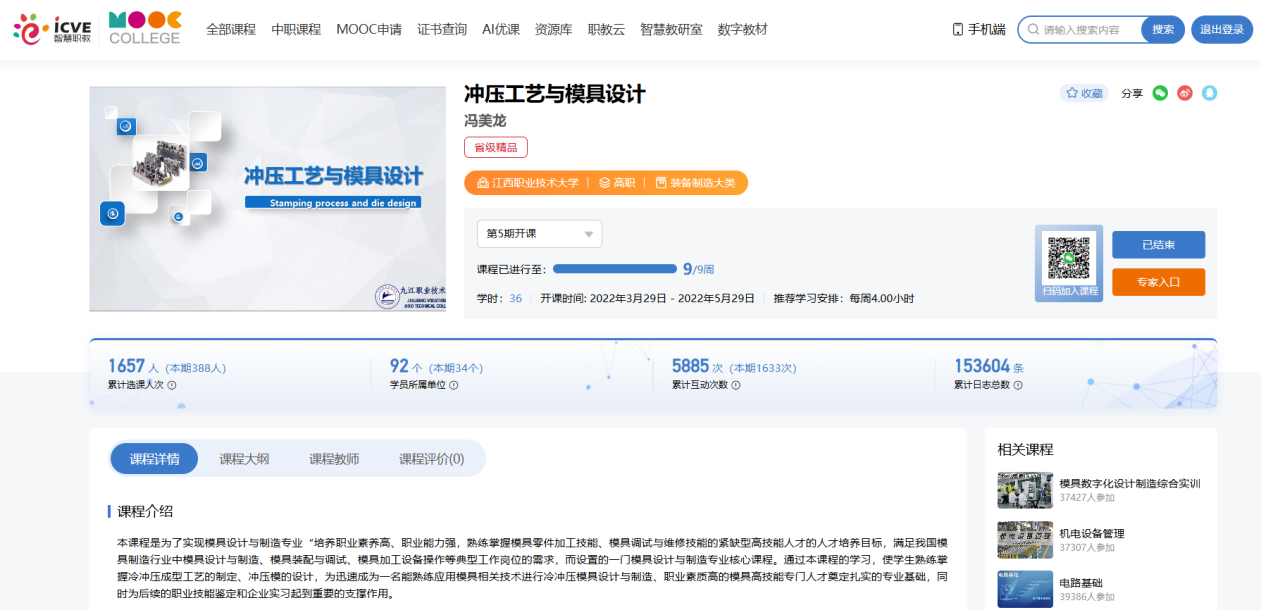Screen dimensions: 1261x610
Task: Share course via QQ icon
Action: click(x=1209, y=93)
